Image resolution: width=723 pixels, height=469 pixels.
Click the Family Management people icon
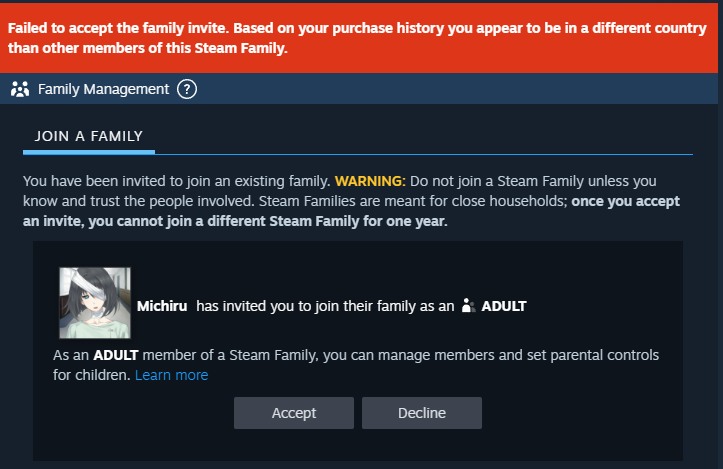click(x=20, y=89)
